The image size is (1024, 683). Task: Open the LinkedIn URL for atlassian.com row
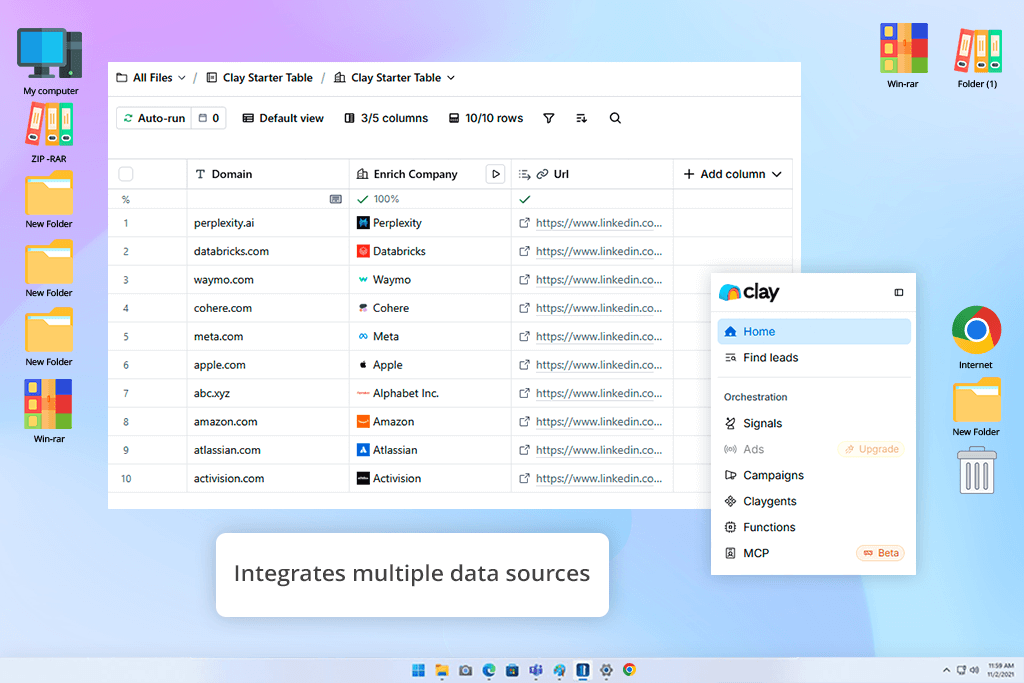pyautogui.click(x=599, y=450)
